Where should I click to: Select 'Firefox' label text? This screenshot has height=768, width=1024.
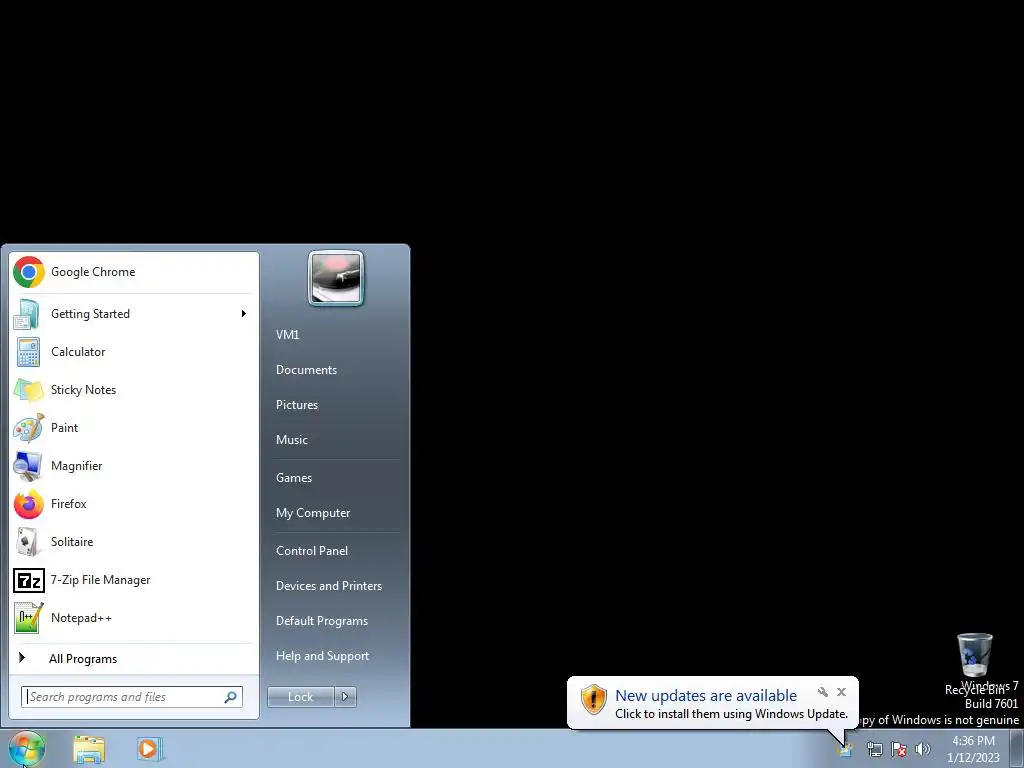(x=69, y=504)
